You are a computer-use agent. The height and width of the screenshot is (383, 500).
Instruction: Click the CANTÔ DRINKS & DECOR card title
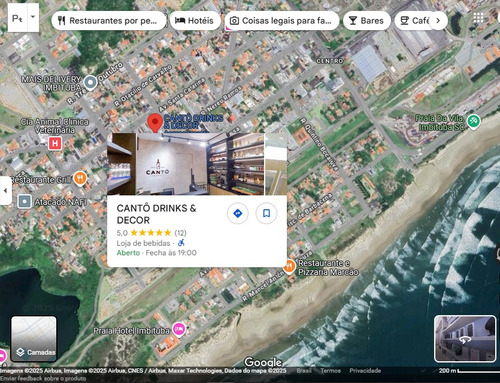pos(156,214)
